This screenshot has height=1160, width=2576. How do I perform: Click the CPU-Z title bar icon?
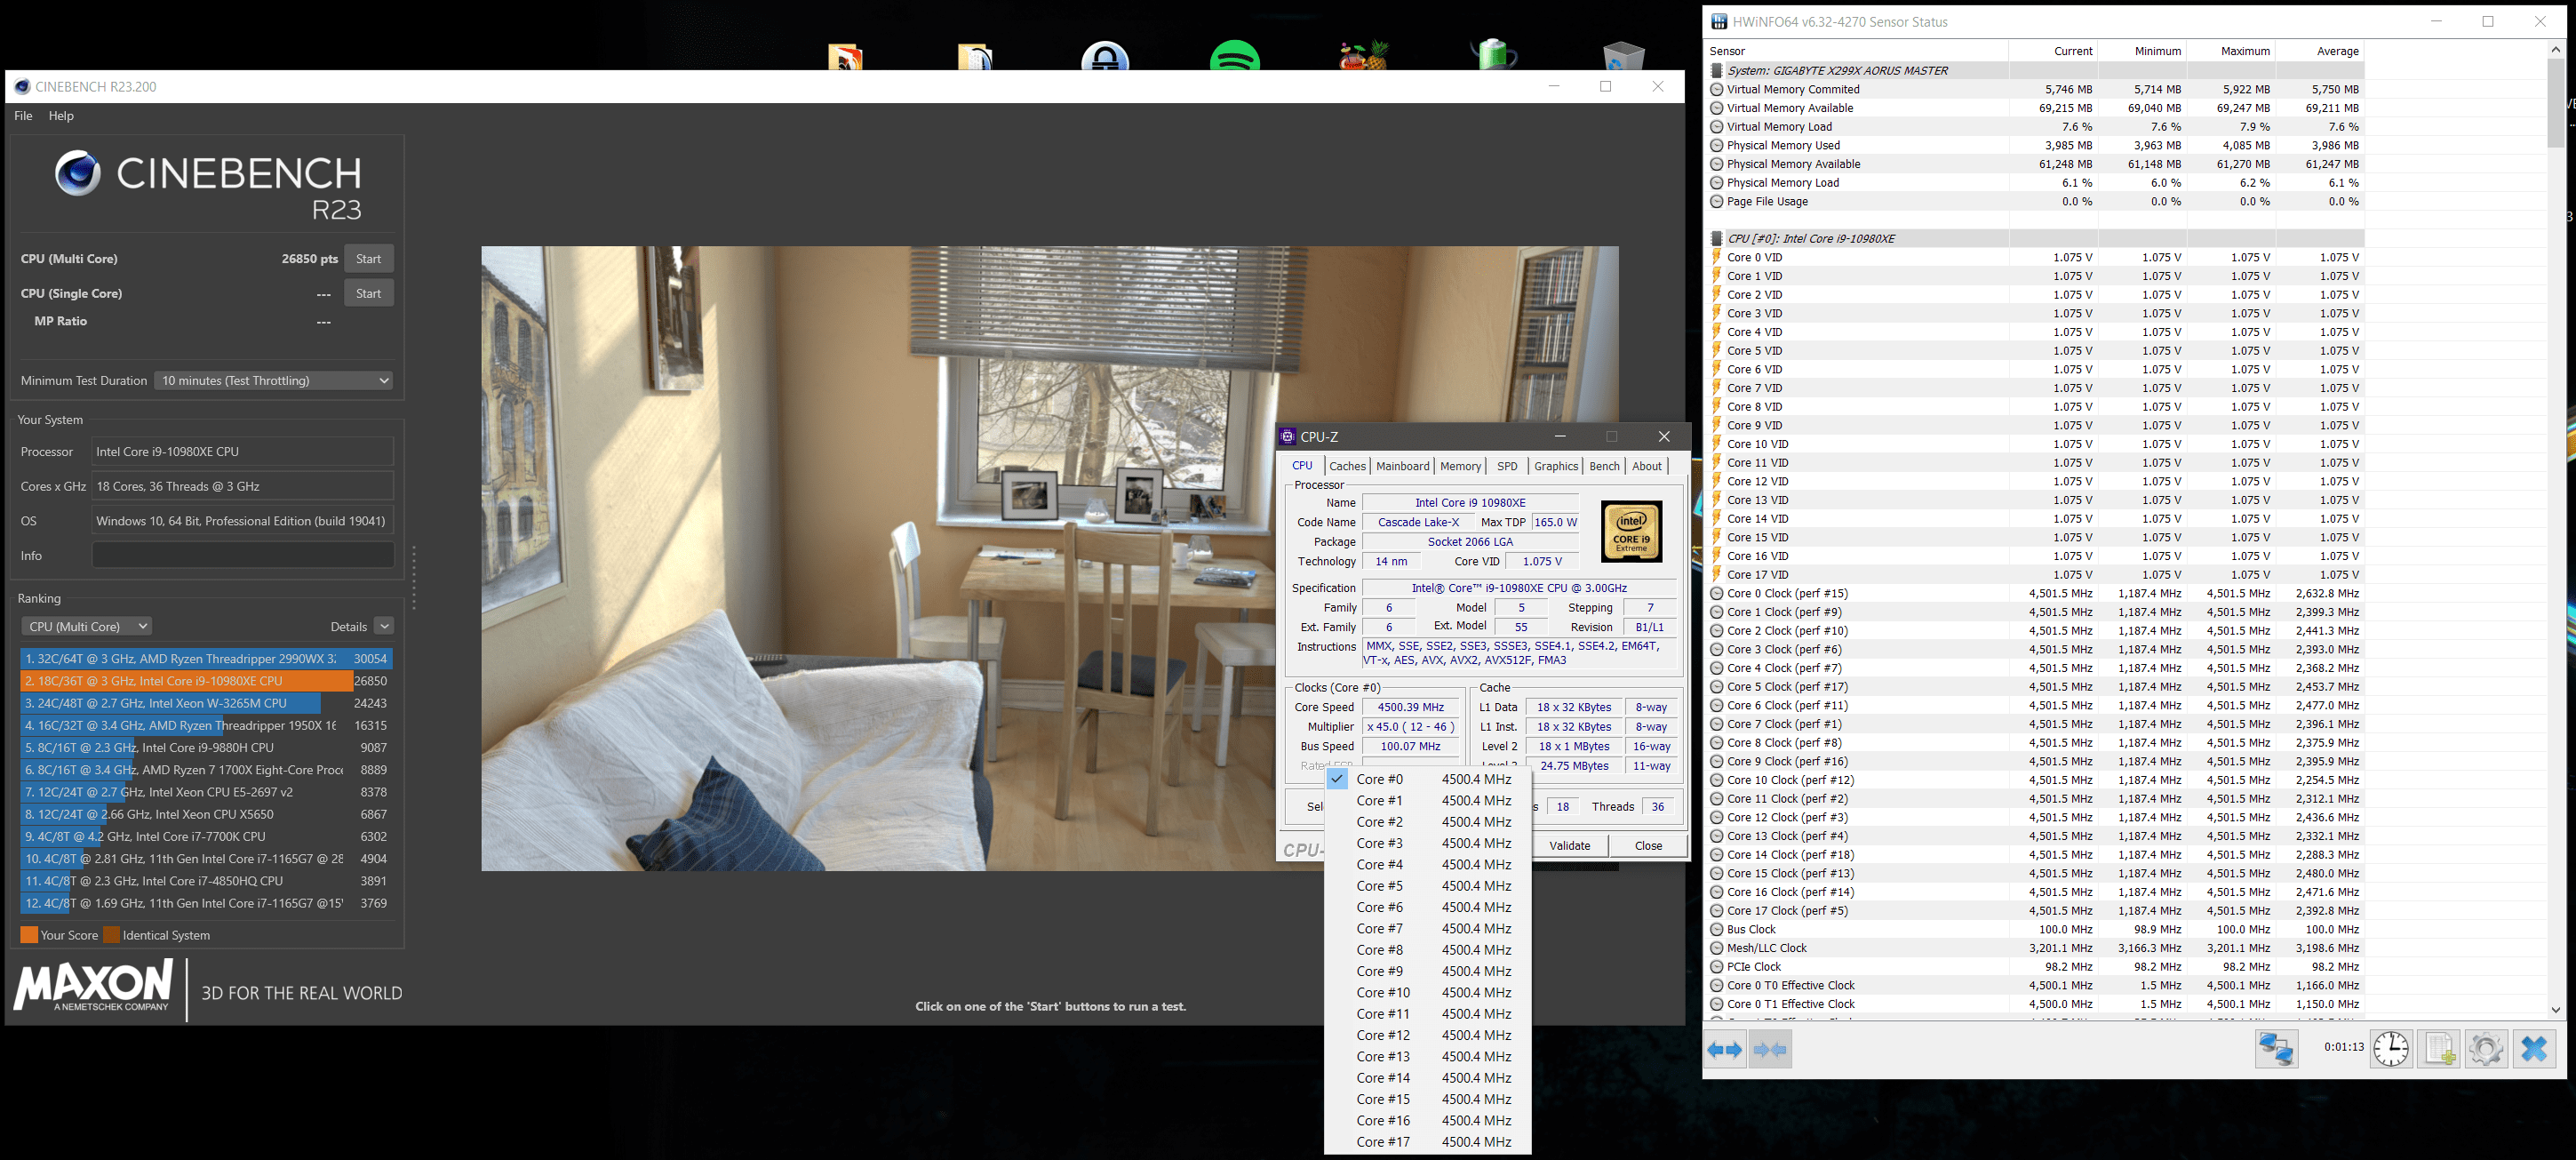(1288, 436)
